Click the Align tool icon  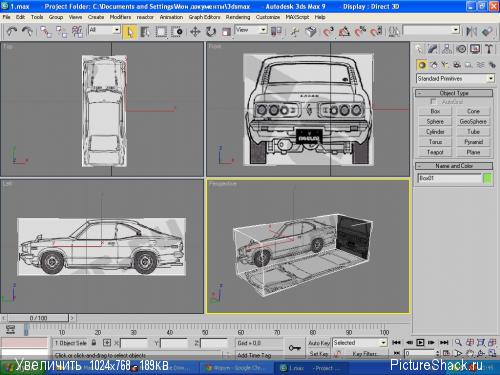(x=487, y=32)
